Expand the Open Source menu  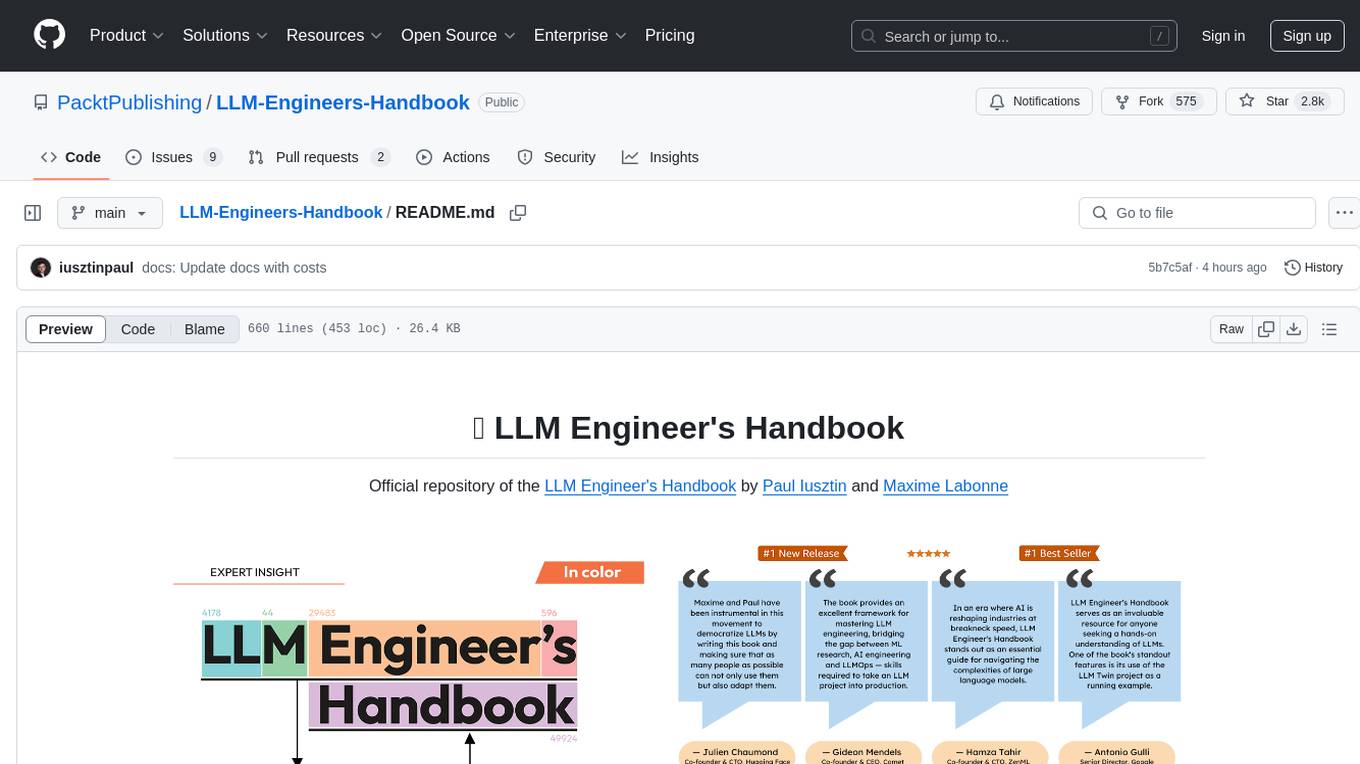458,35
